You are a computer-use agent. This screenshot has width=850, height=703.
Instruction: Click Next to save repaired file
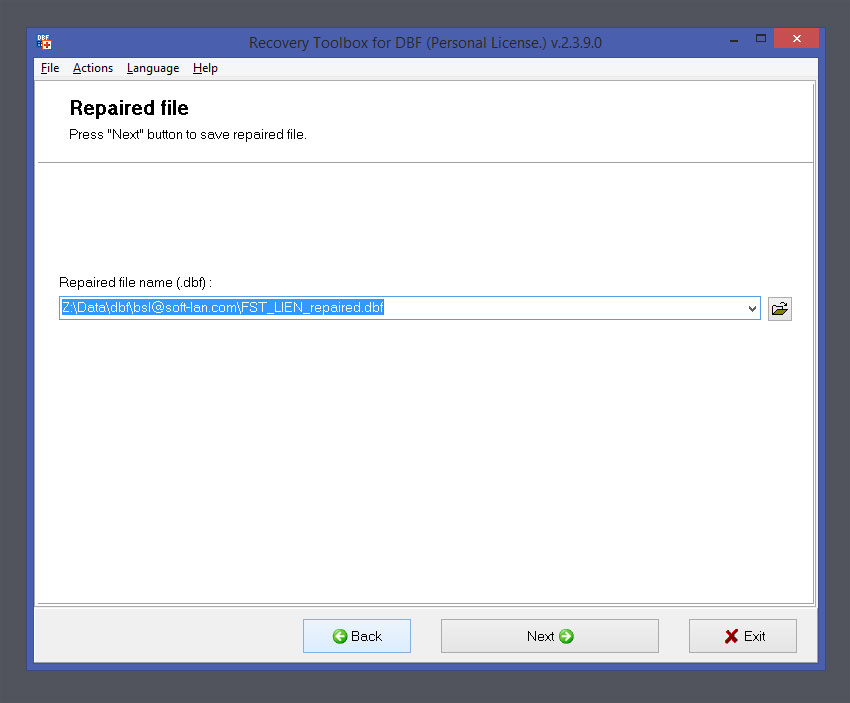(550, 636)
